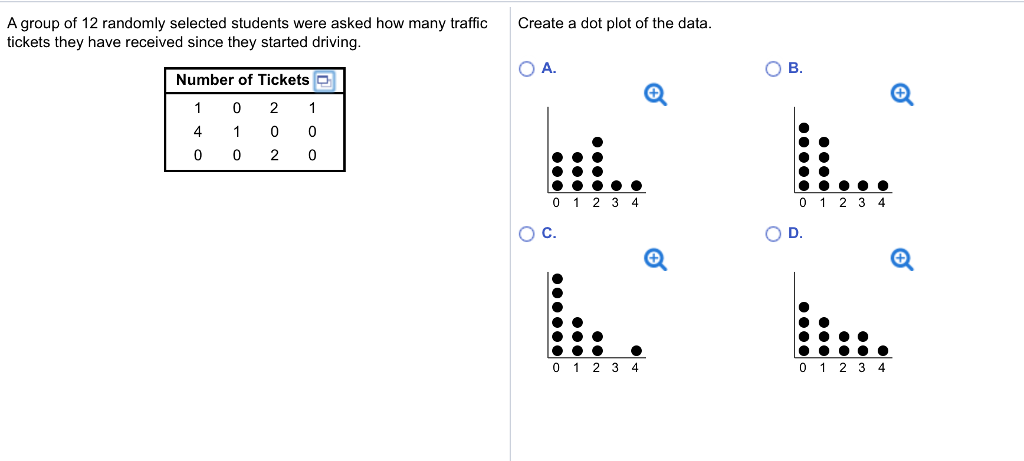This screenshot has height=461, width=1024.
Task: Mark option C radio button
Action: tap(526, 234)
